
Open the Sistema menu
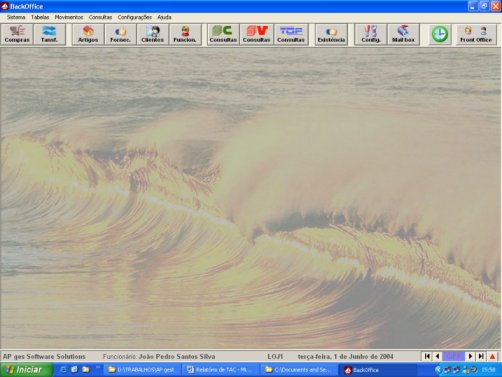click(16, 17)
